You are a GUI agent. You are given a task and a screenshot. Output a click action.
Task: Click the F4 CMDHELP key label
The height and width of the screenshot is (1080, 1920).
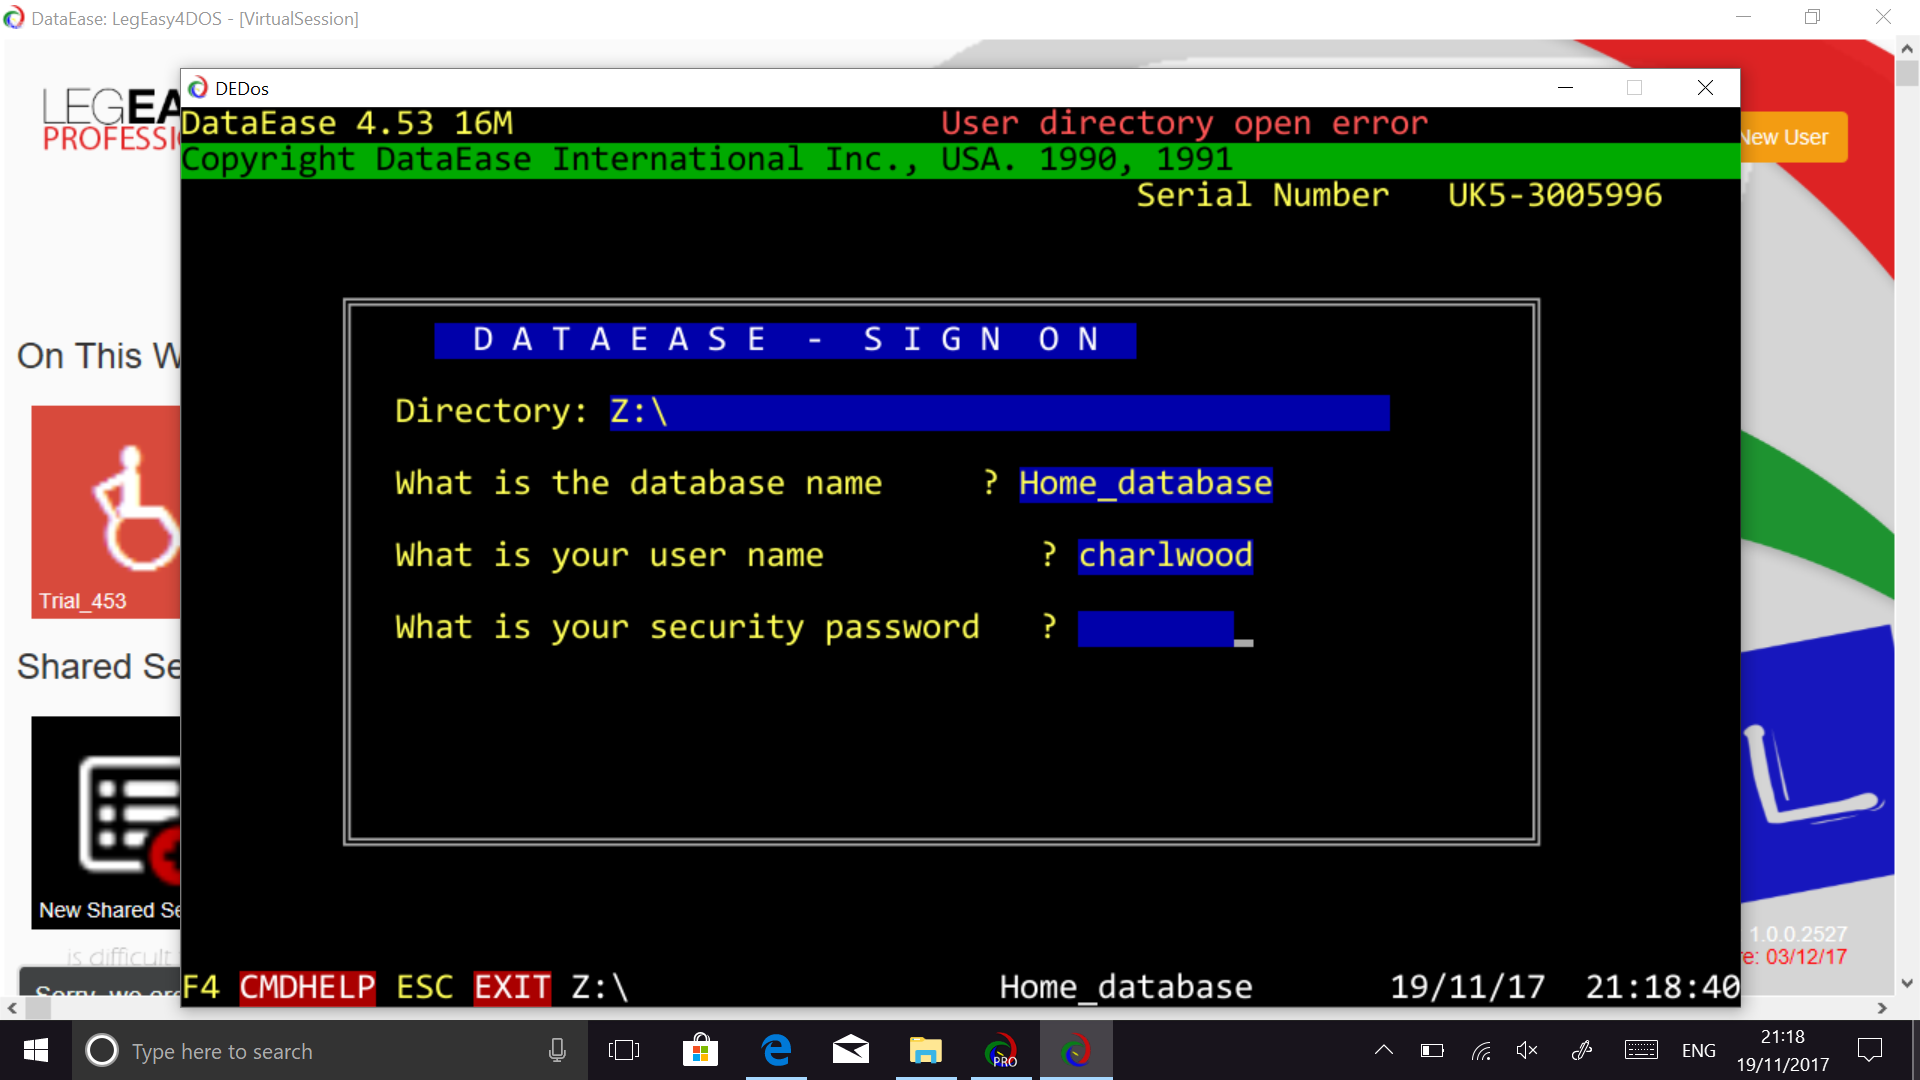tap(278, 987)
